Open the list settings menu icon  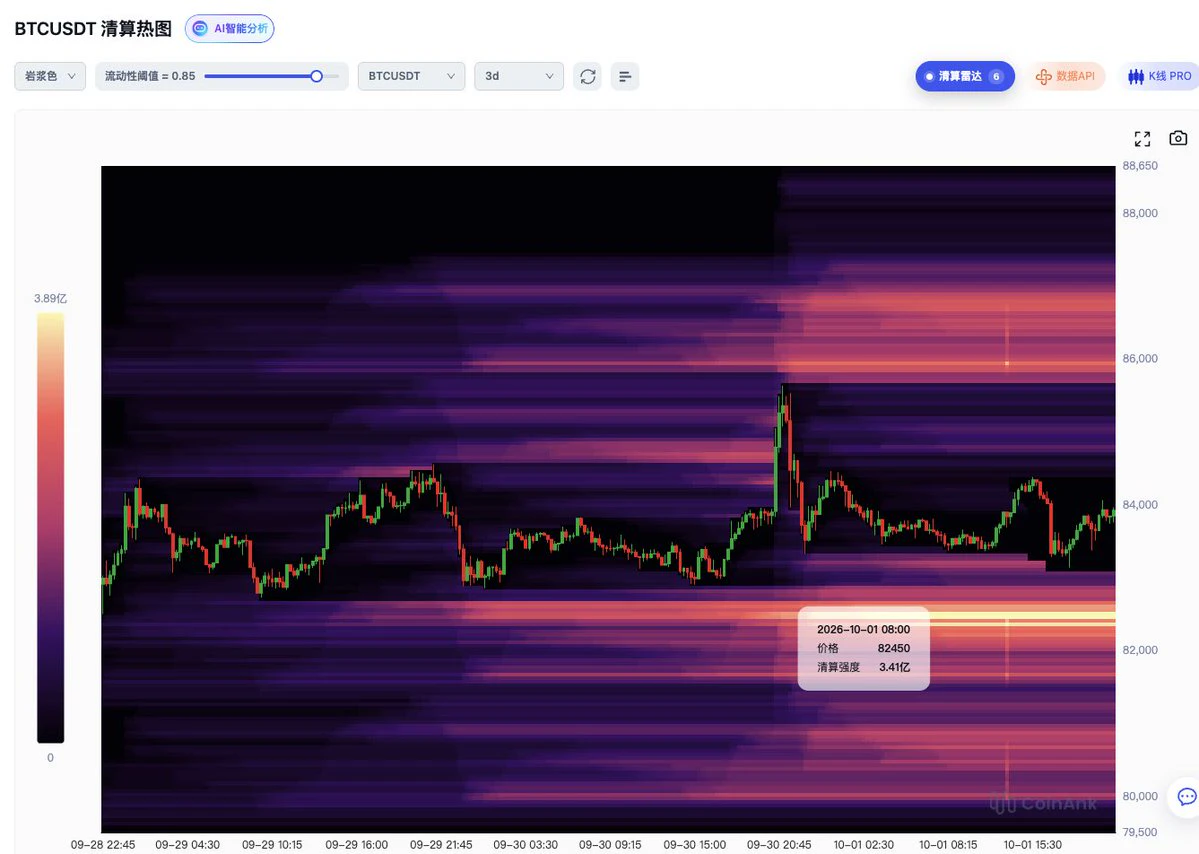pyautogui.click(x=625, y=76)
